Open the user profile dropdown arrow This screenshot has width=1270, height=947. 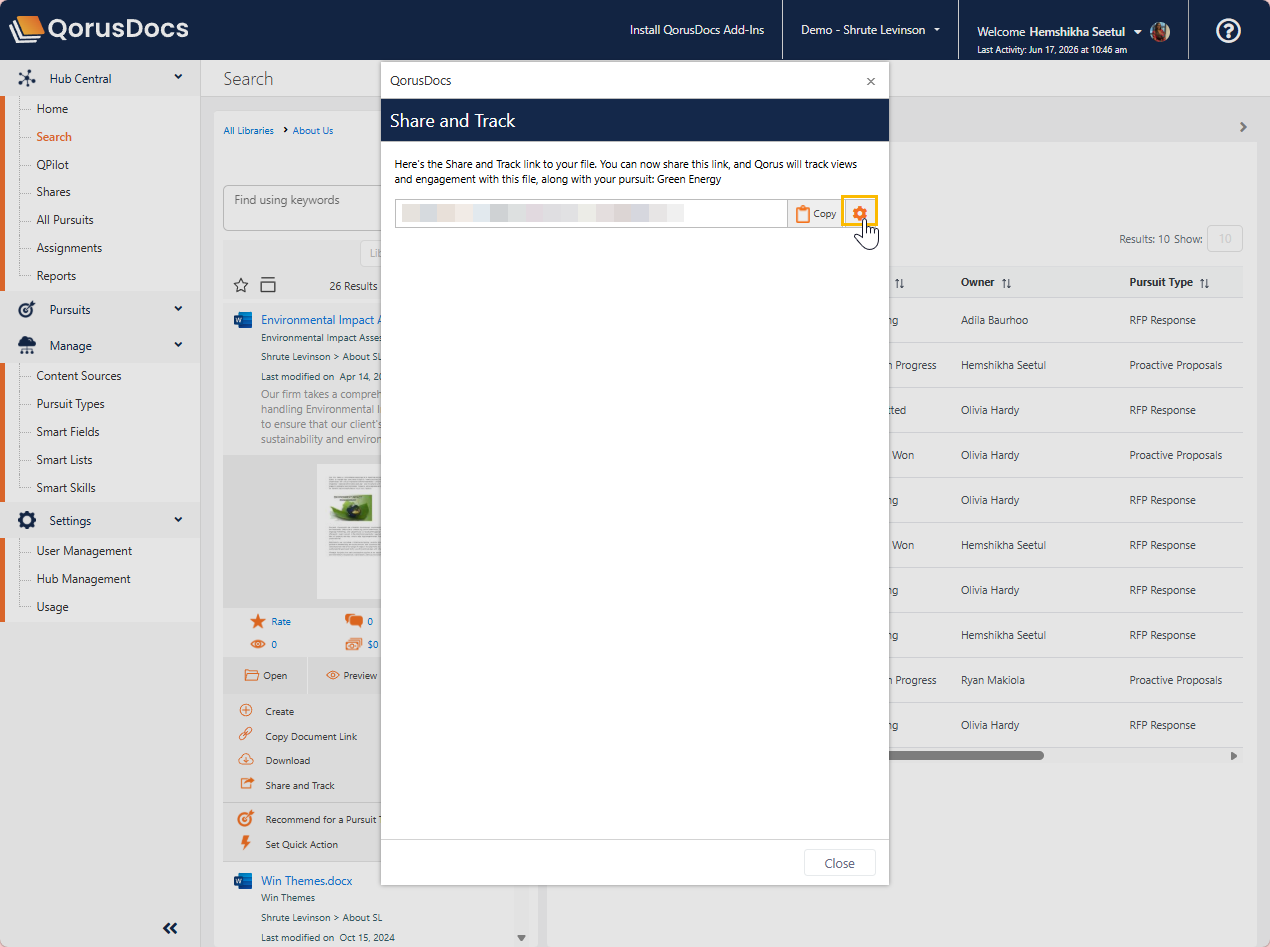click(x=1138, y=32)
